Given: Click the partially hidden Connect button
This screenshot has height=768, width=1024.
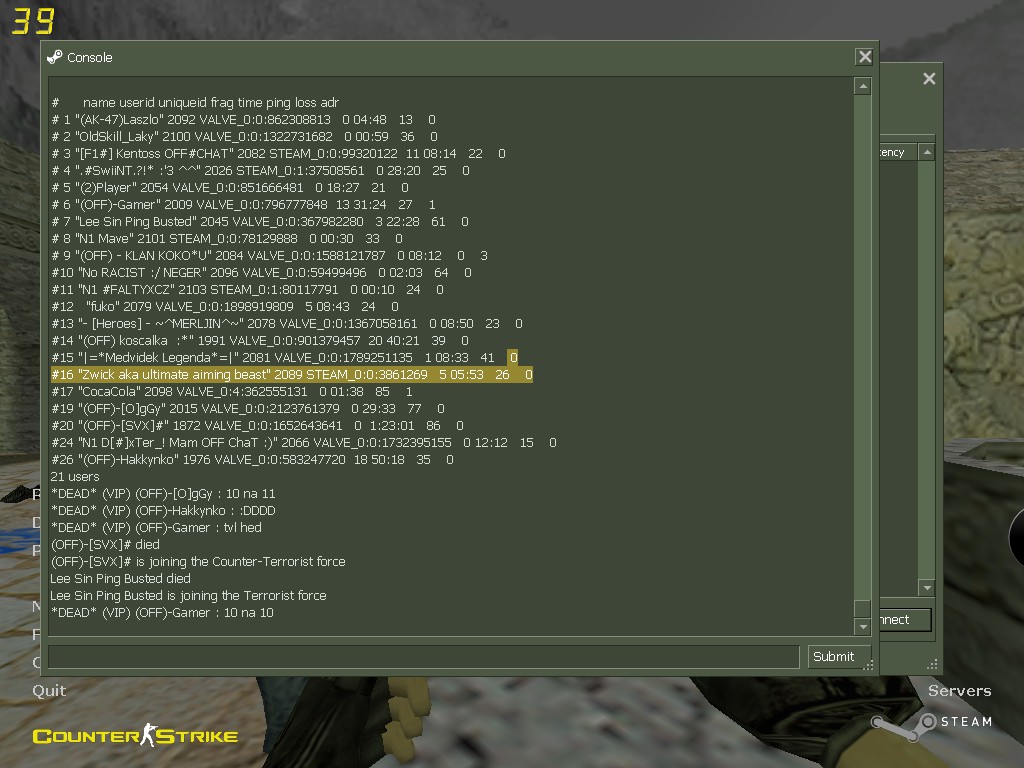Looking at the screenshot, I should [904, 620].
